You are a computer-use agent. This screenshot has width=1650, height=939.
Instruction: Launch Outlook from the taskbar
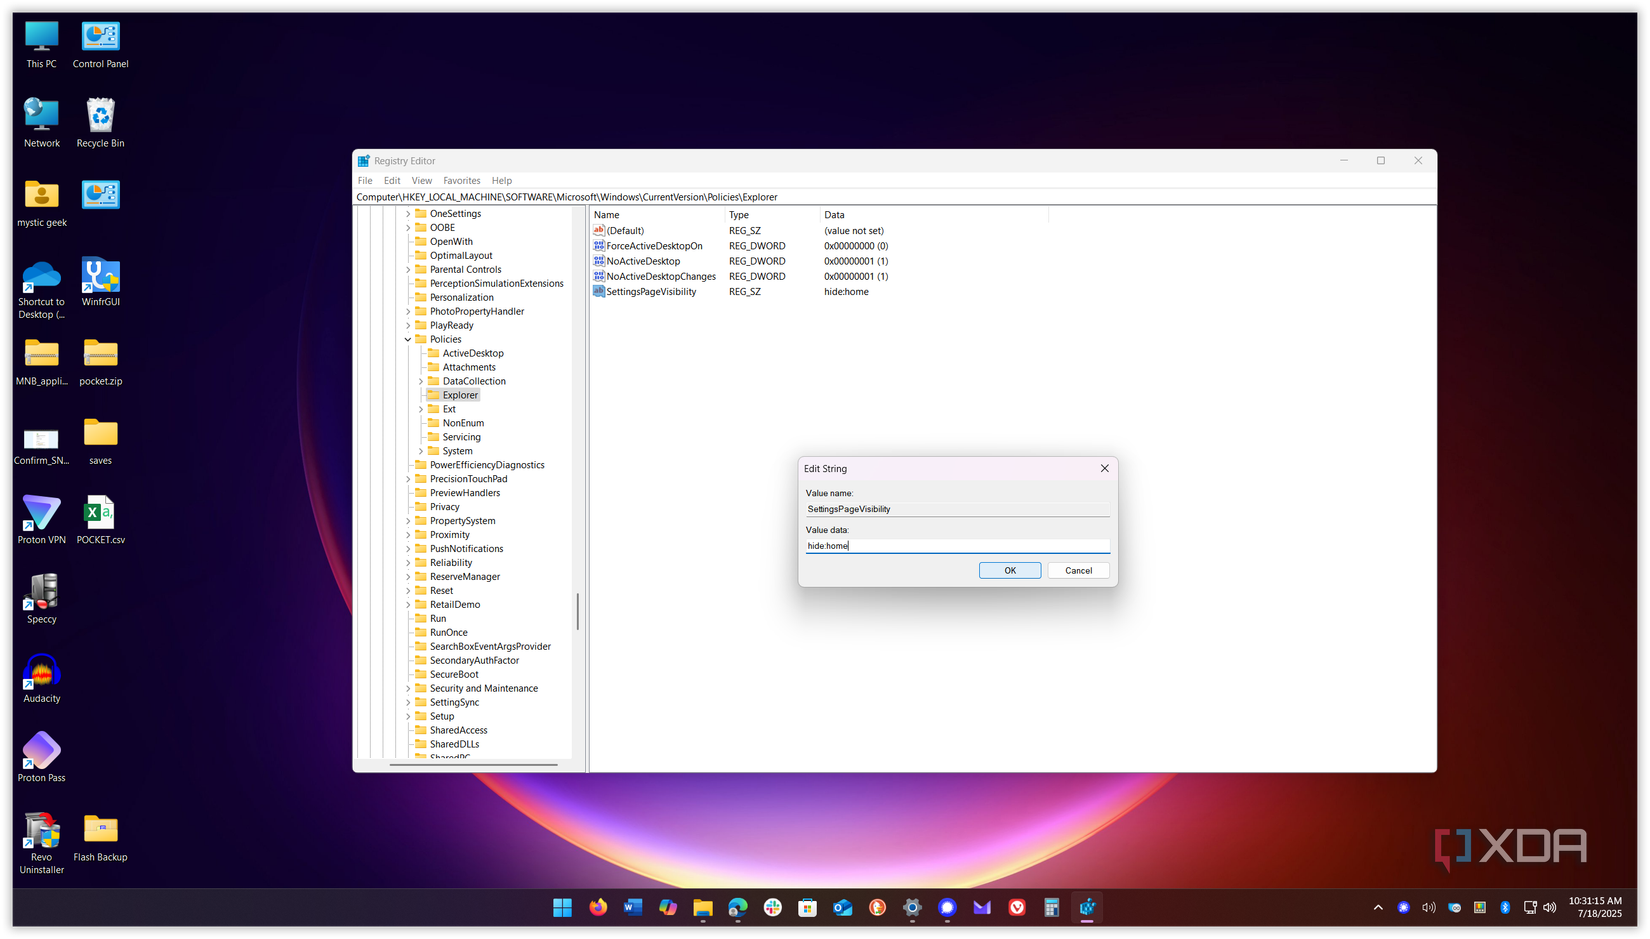point(842,908)
